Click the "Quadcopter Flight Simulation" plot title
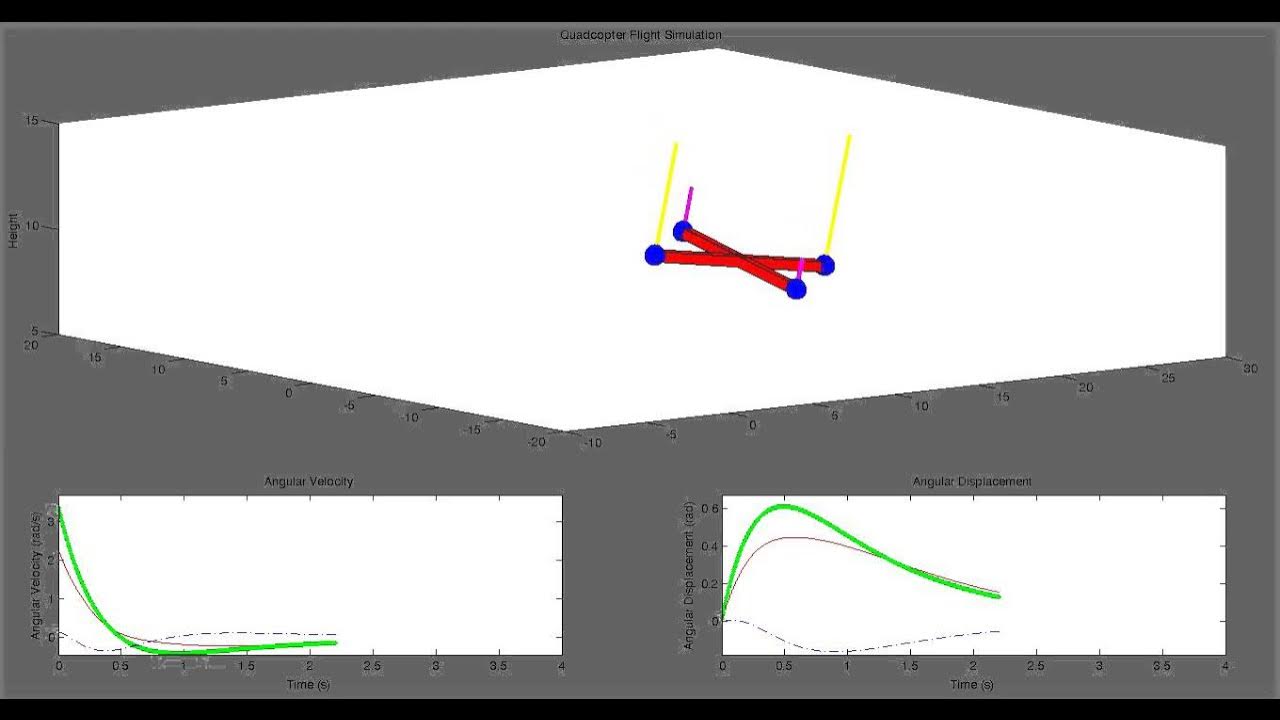Screen dimensions: 1280x720 [x=640, y=35]
